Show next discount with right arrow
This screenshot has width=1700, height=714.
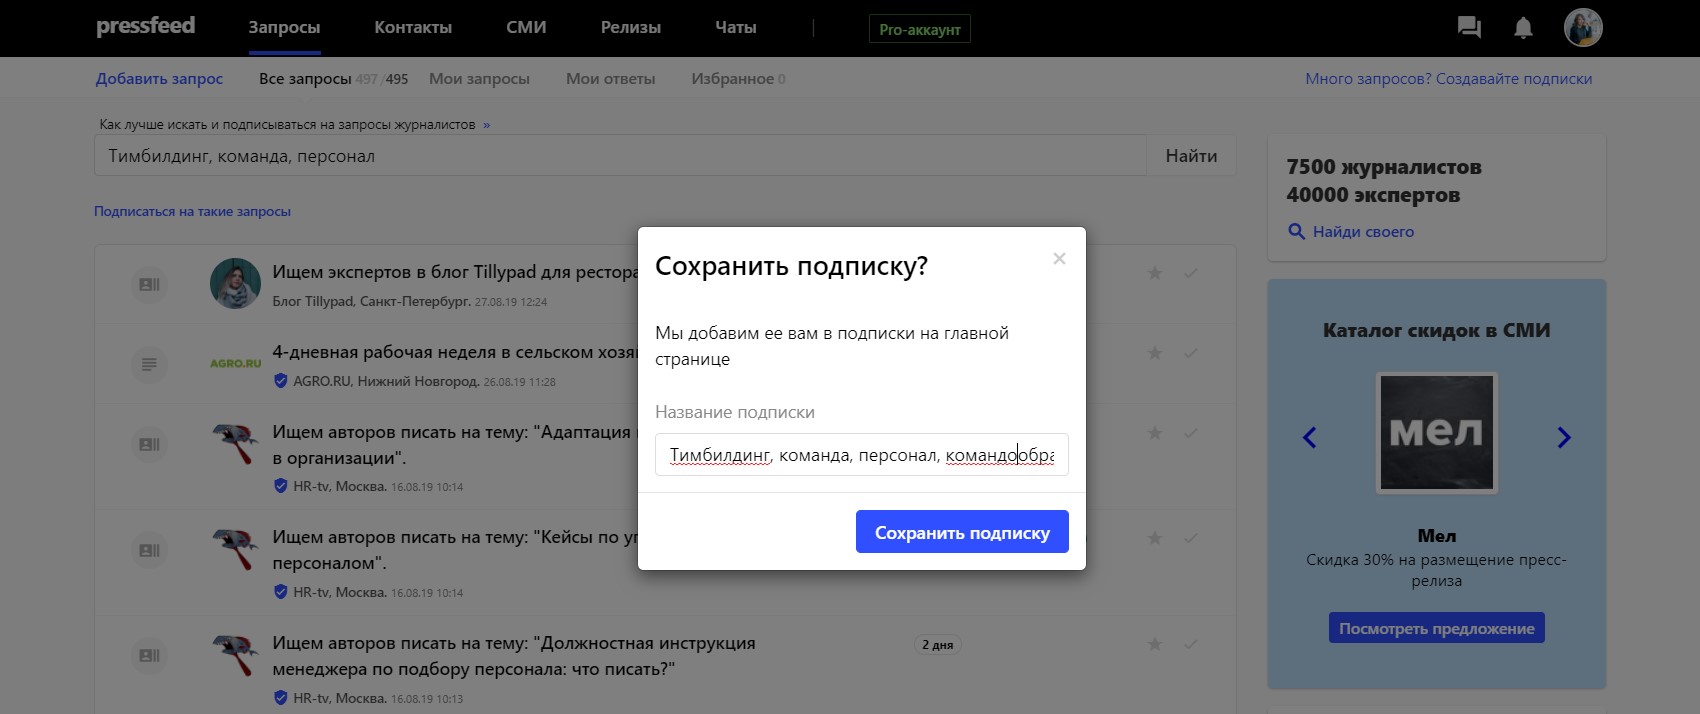pyautogui.click(x=1564, y=437)
